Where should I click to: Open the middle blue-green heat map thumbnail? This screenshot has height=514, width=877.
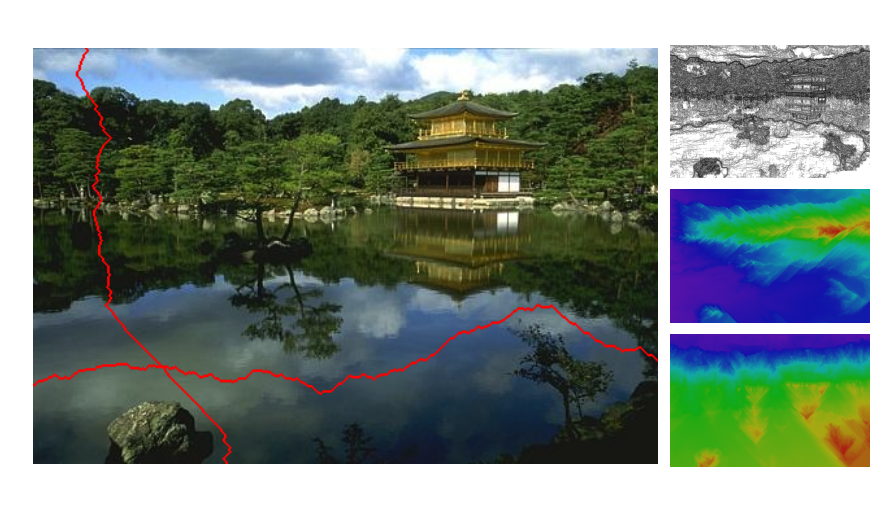[x=770, y=256]
